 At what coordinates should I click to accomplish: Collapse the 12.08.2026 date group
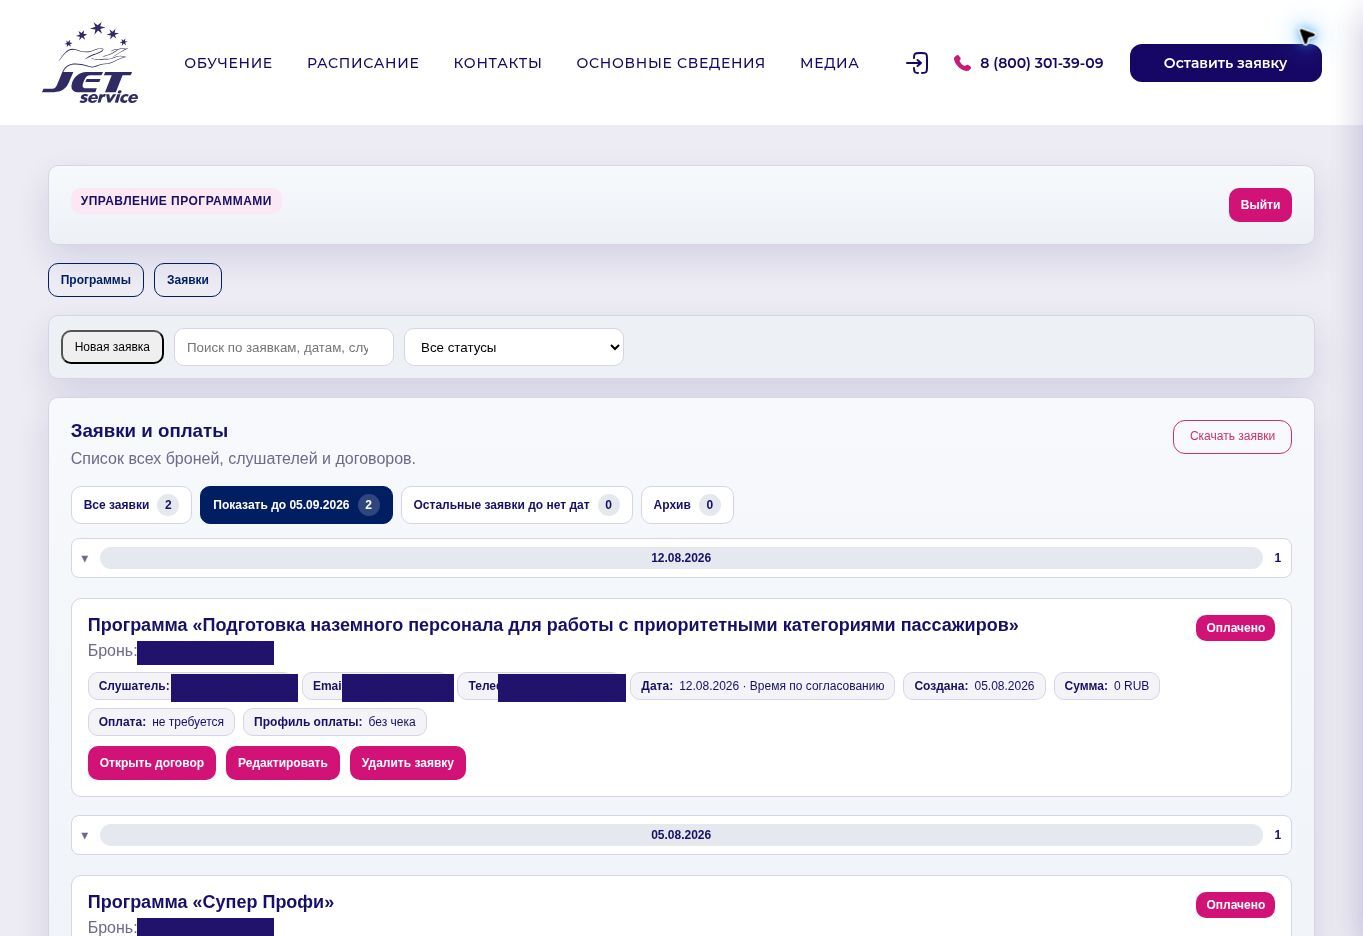point(681,558)
